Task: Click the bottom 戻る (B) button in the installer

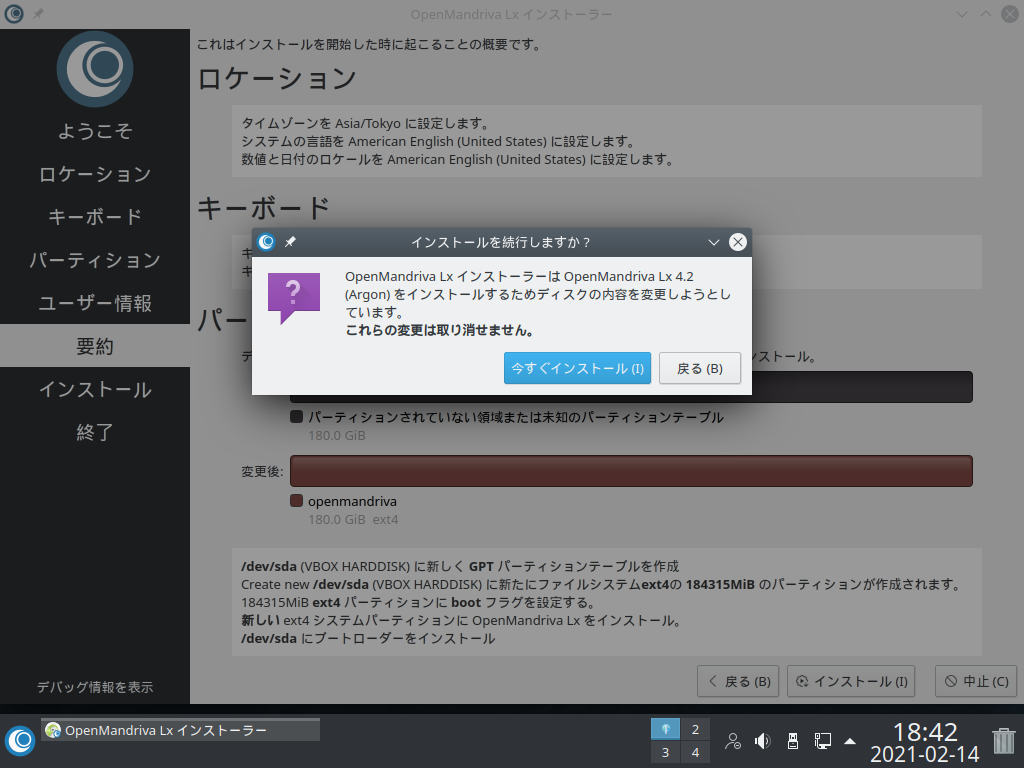Action: [738, 681]
